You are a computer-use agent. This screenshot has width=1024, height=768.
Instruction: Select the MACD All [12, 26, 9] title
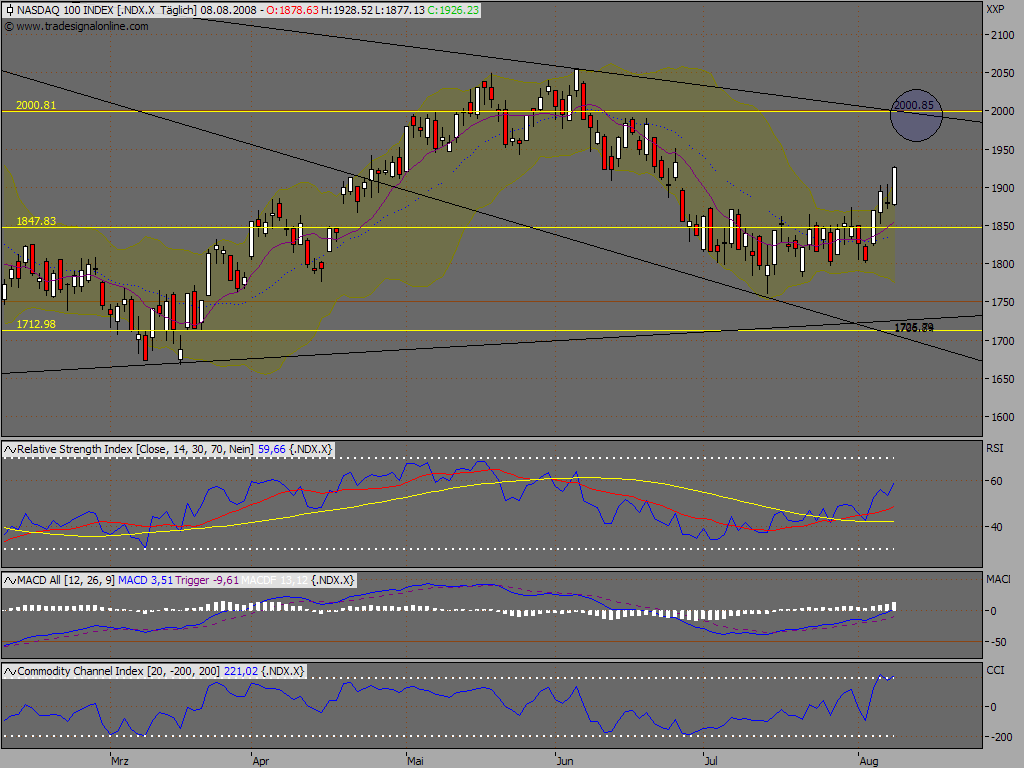[66, 580]
